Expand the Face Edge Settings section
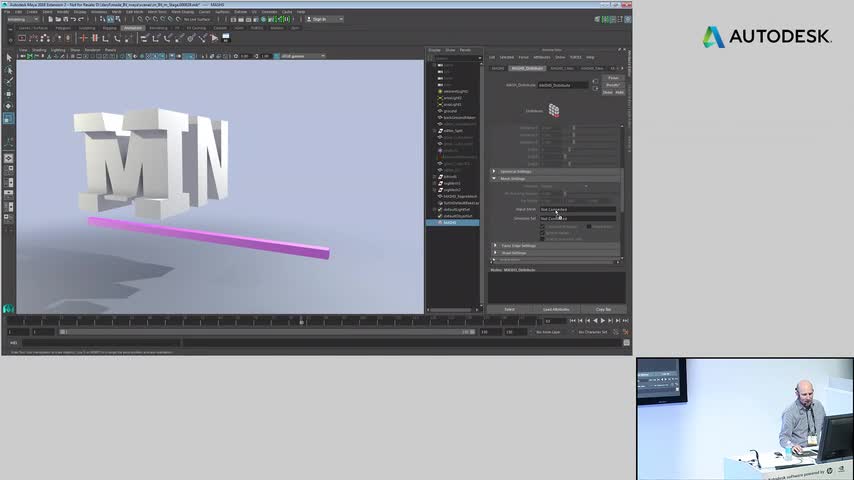 (x=495, y=246)
